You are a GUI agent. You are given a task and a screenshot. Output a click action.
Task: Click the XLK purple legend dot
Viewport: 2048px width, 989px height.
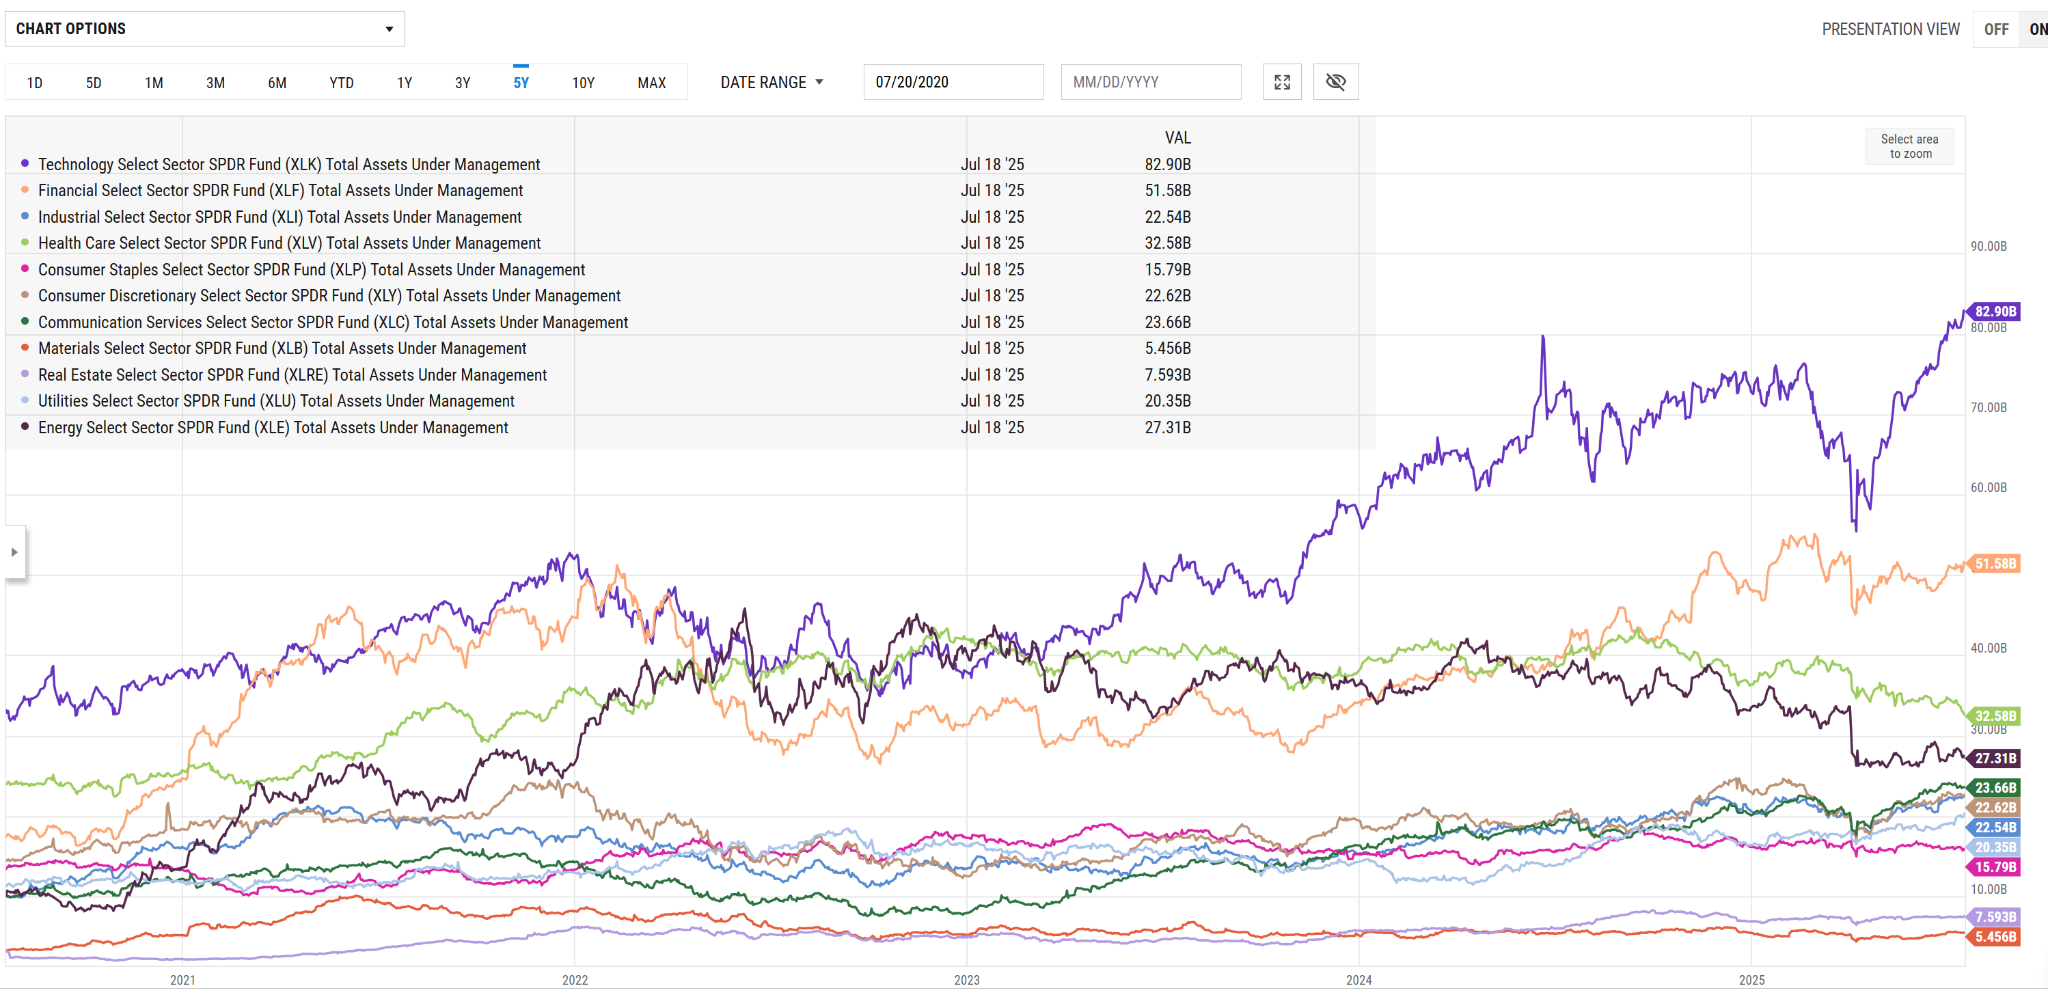pyautogui.click(x=25, y=163)
